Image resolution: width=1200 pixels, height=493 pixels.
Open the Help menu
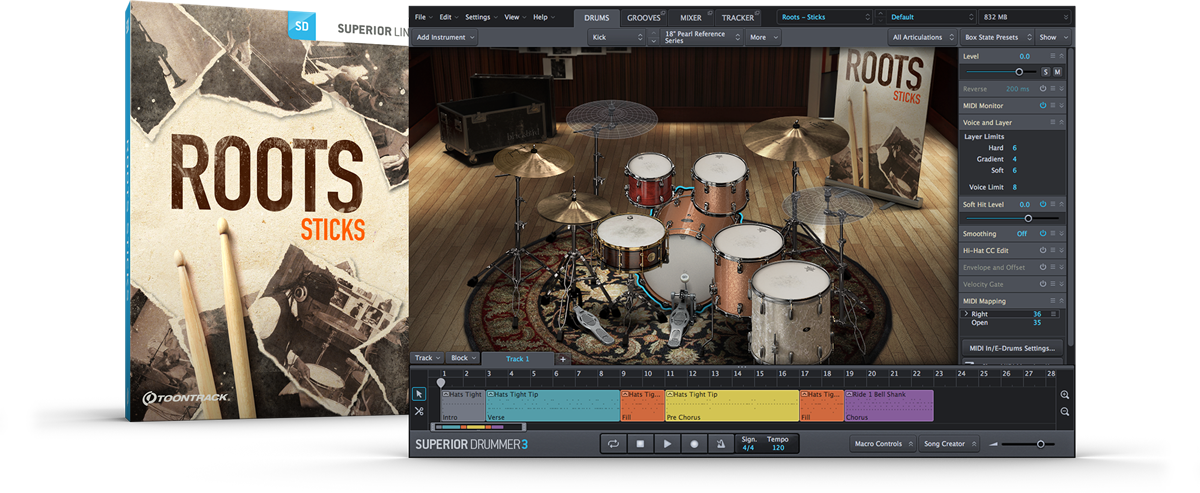tap(543, 17)
